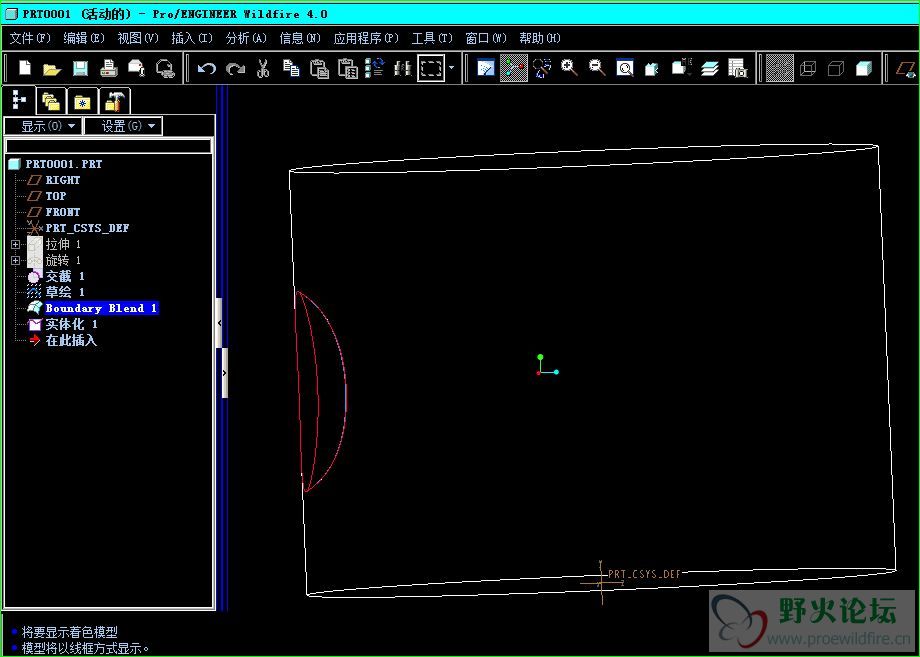Copy the selected feature
This screenshot has width=920, height=657.
click(x=291, y=68)
